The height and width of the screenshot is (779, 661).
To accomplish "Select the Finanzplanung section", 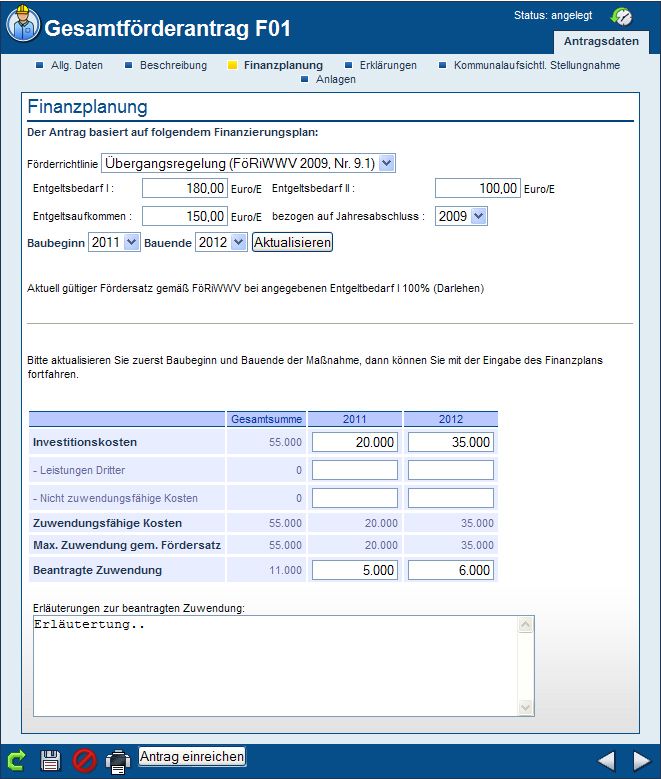I will pyautogui.click(x=283, y=65).
